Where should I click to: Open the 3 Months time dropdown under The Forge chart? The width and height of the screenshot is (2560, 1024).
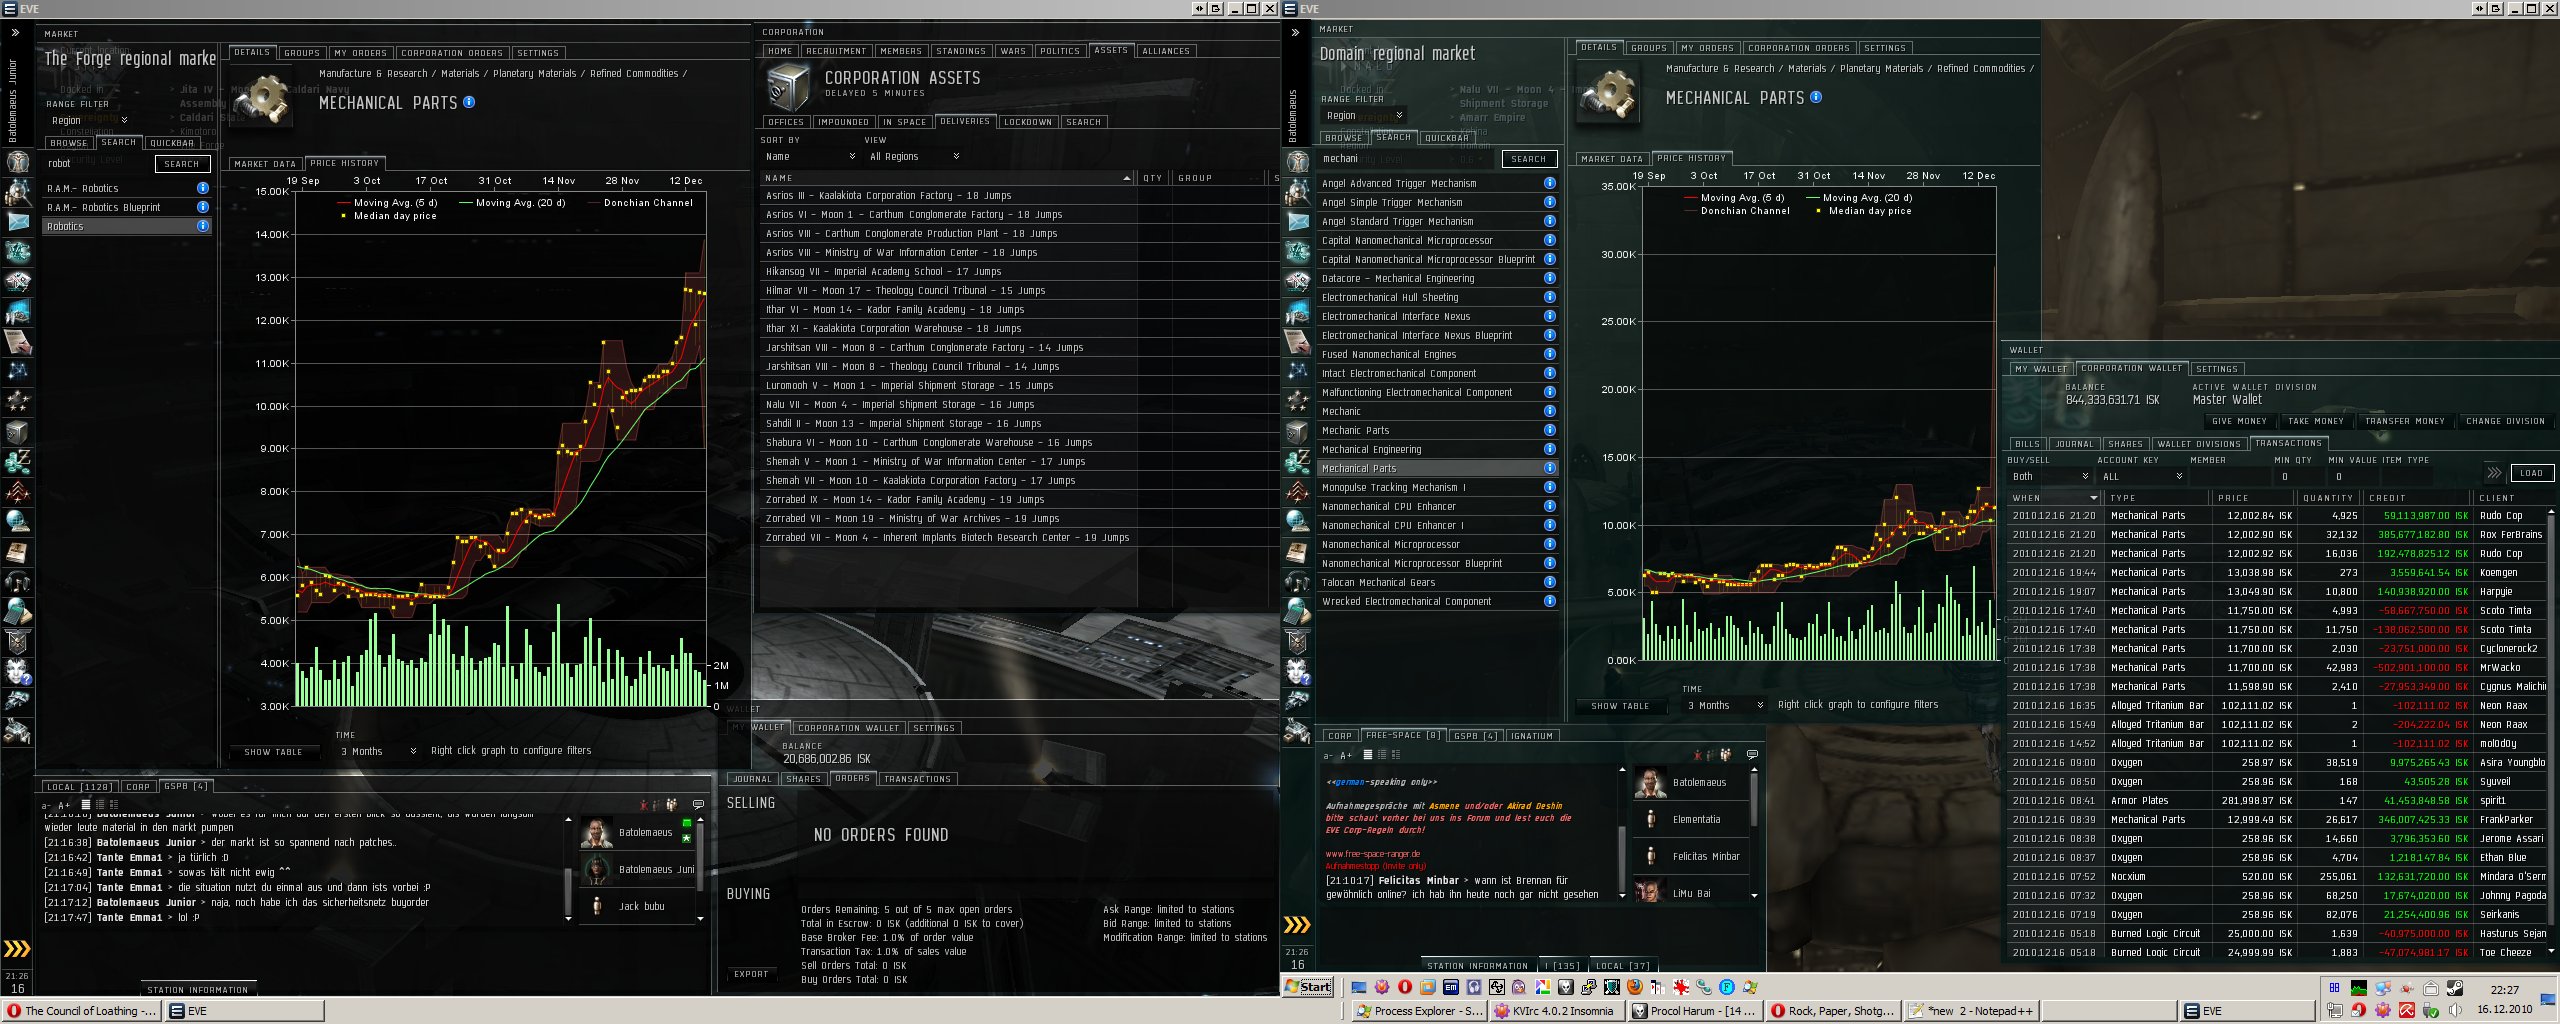click(x=378, y=751)
